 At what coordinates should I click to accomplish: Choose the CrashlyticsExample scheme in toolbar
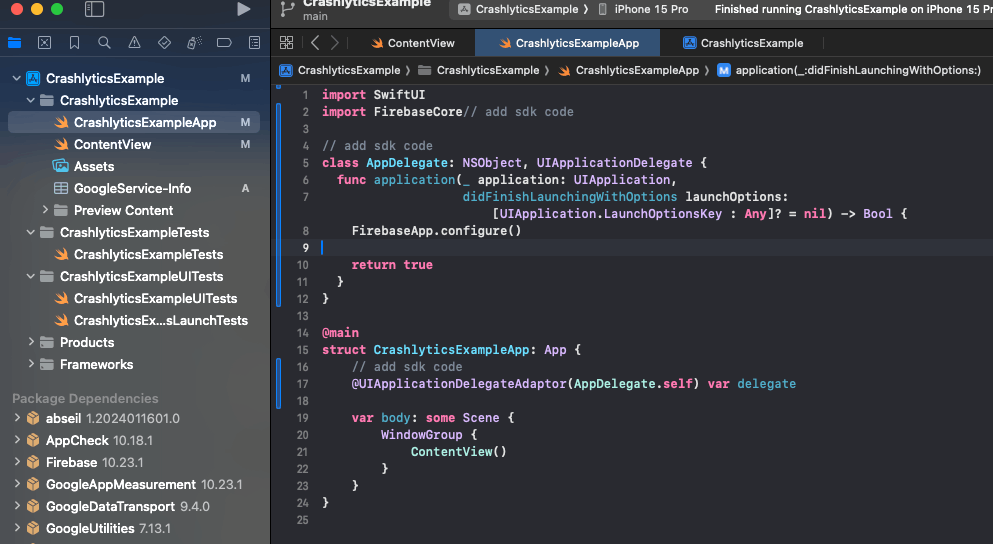(x=518, y=9)
